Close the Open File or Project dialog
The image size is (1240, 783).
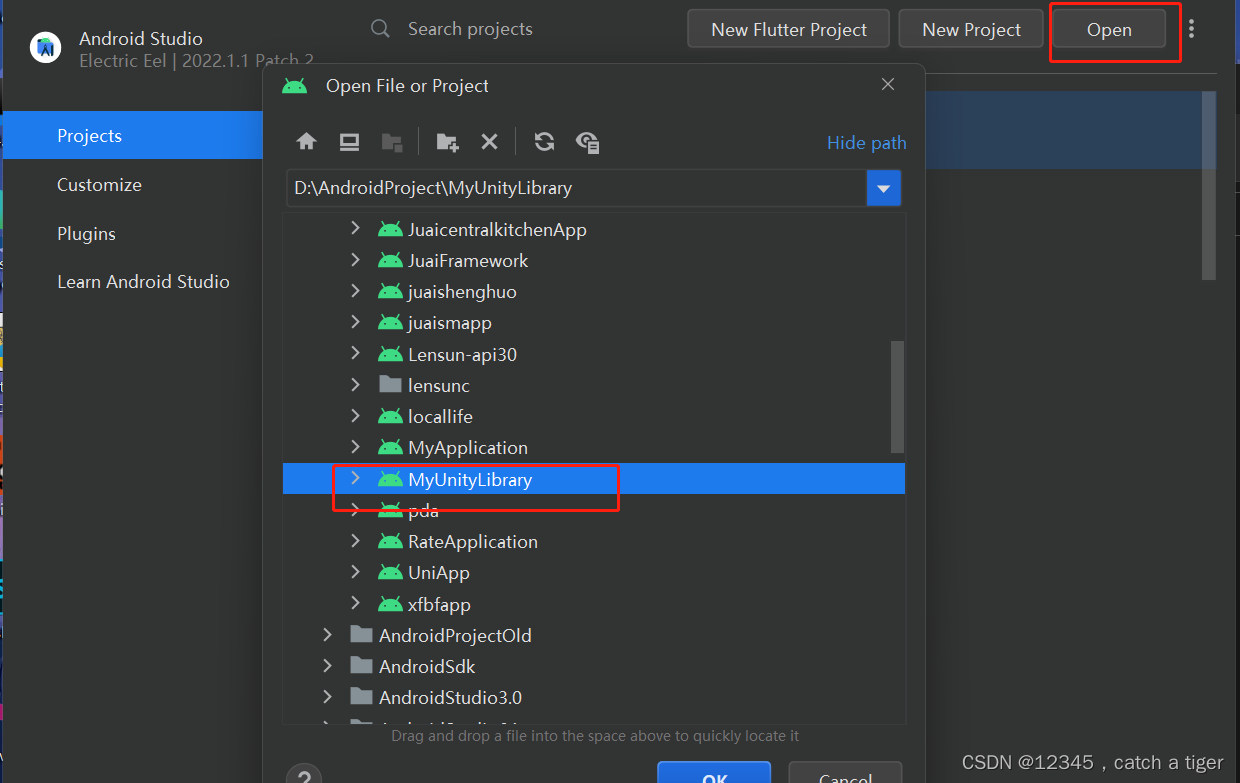point(888,85)
